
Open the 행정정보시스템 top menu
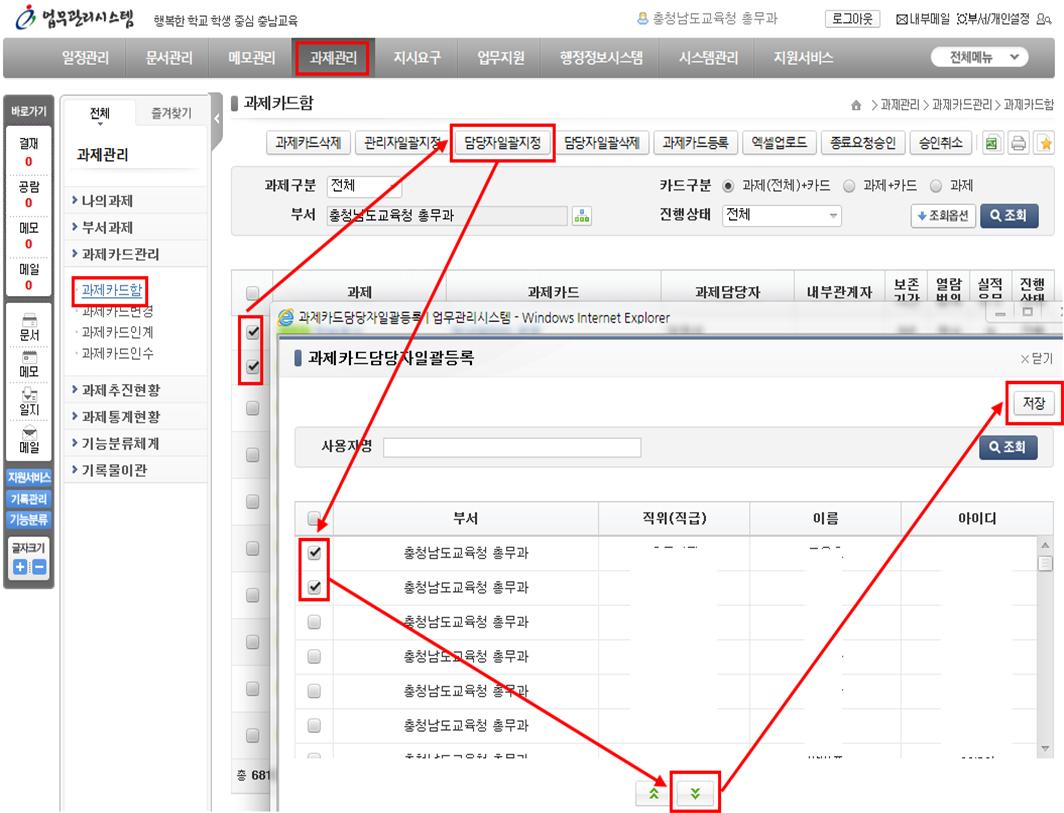click(601, 58)
